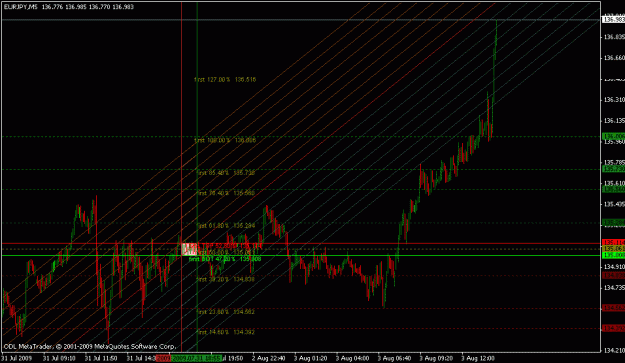
Task: Click 134.210 at bottom of price scale
Action: click(614, 350)
